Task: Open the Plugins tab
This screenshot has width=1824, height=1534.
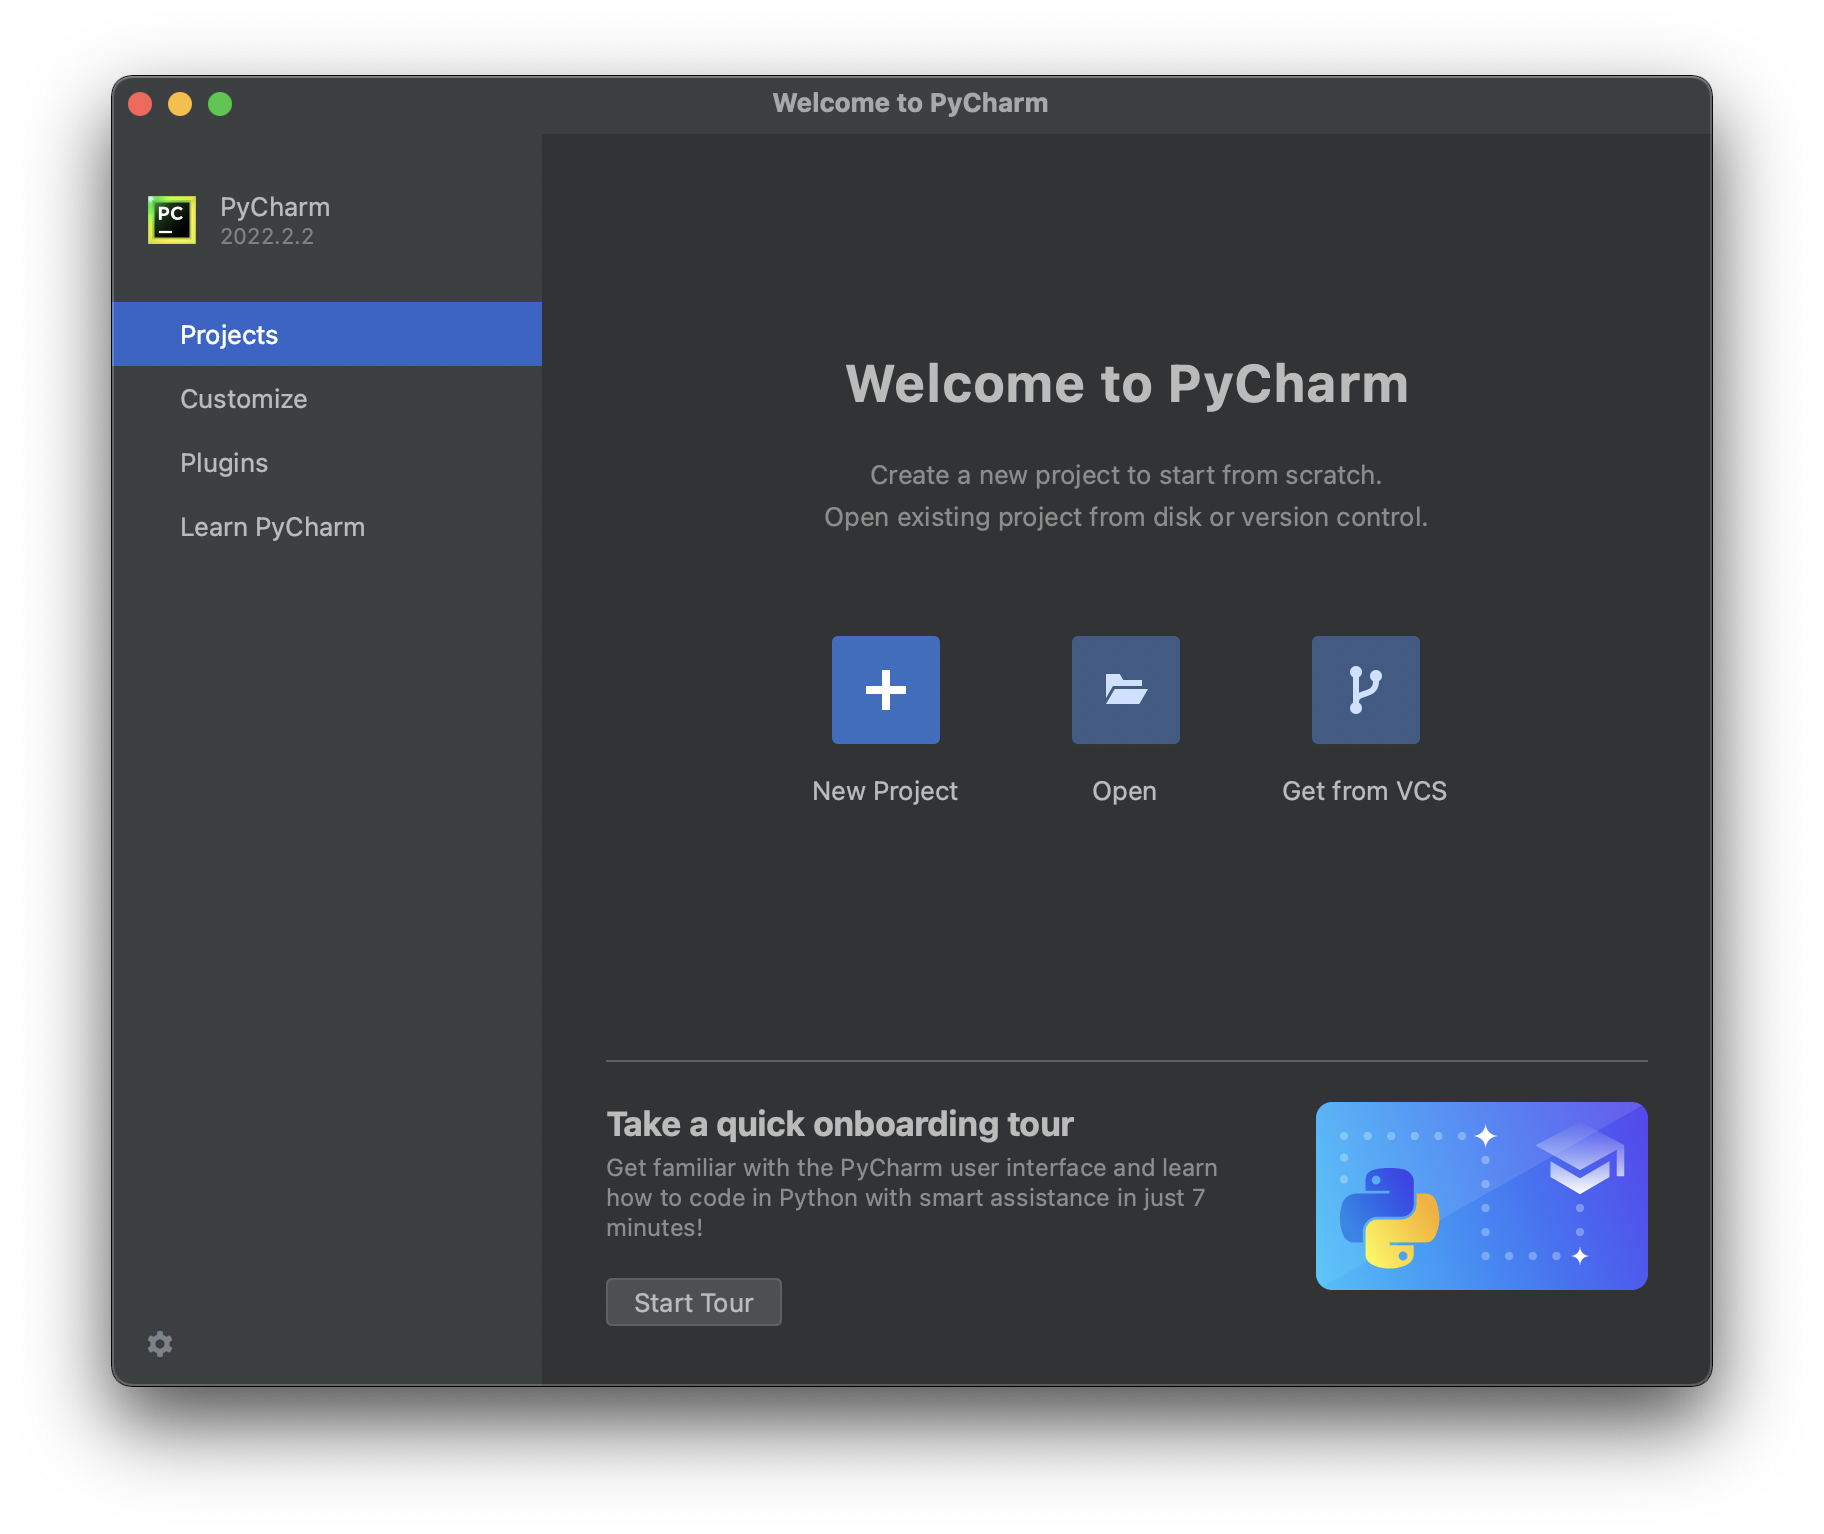Action: (x=327, y=462)
